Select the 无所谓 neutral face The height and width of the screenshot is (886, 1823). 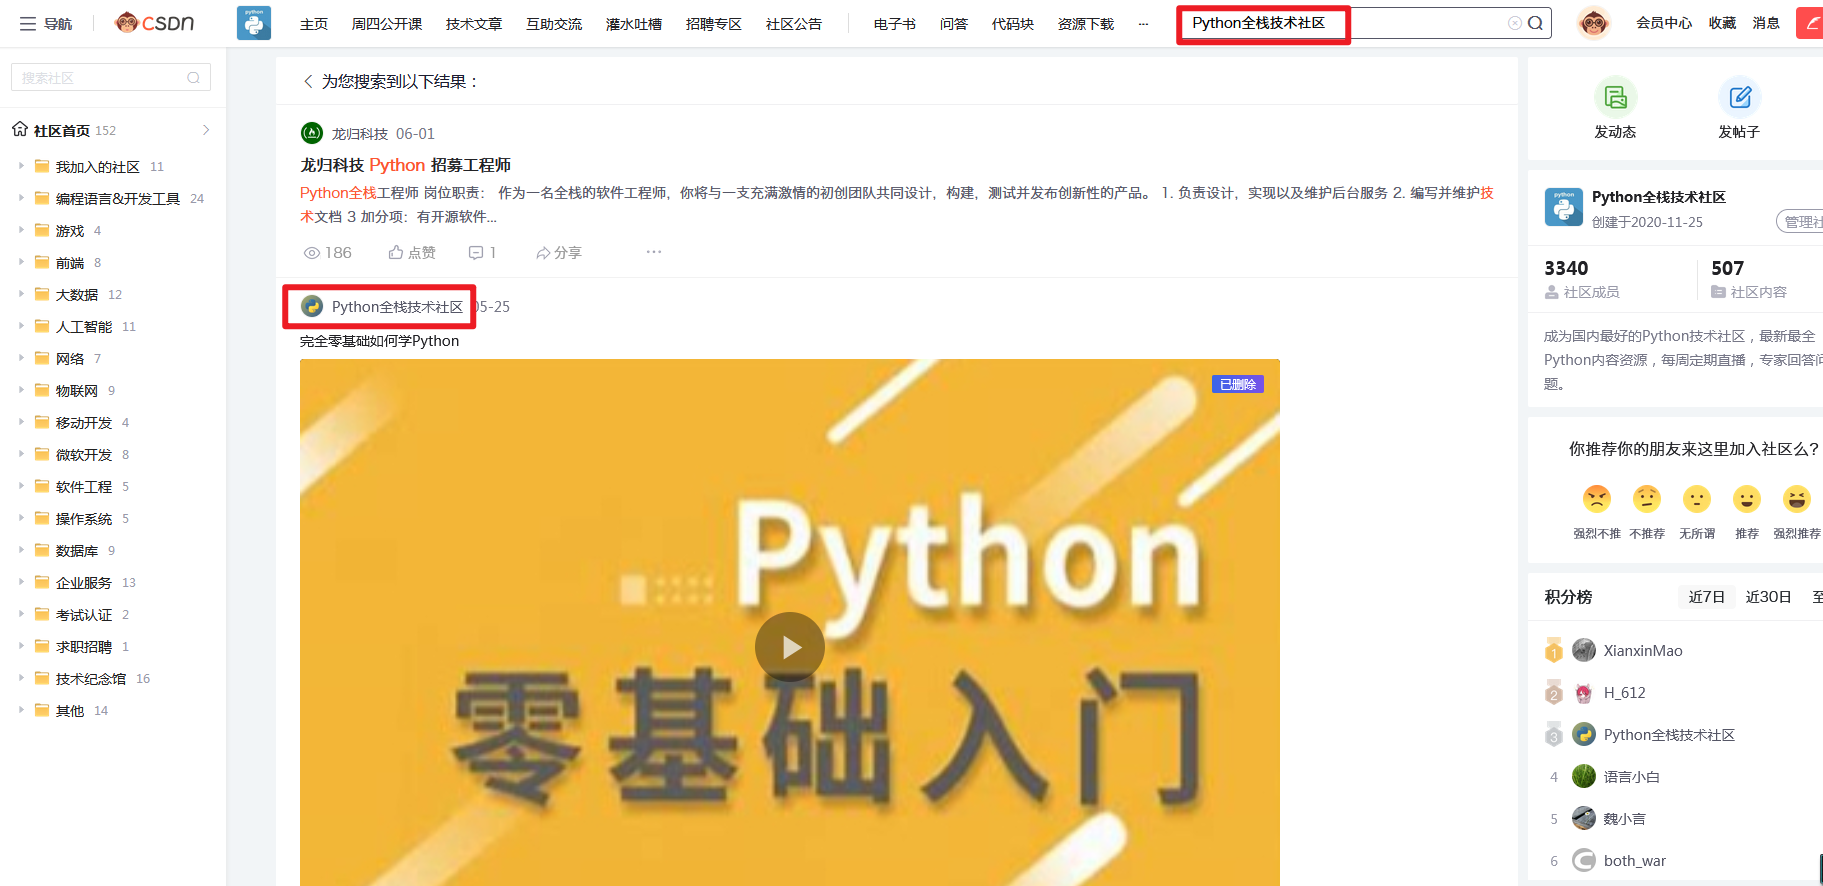click(1697, 498)
